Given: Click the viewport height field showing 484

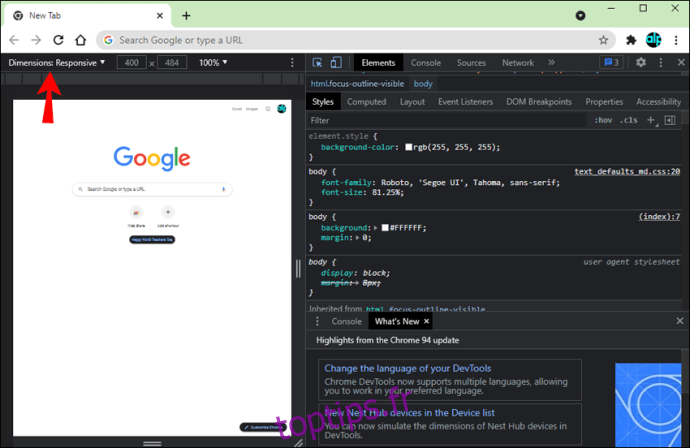Looking at the screenshot, I should [172, 62].
